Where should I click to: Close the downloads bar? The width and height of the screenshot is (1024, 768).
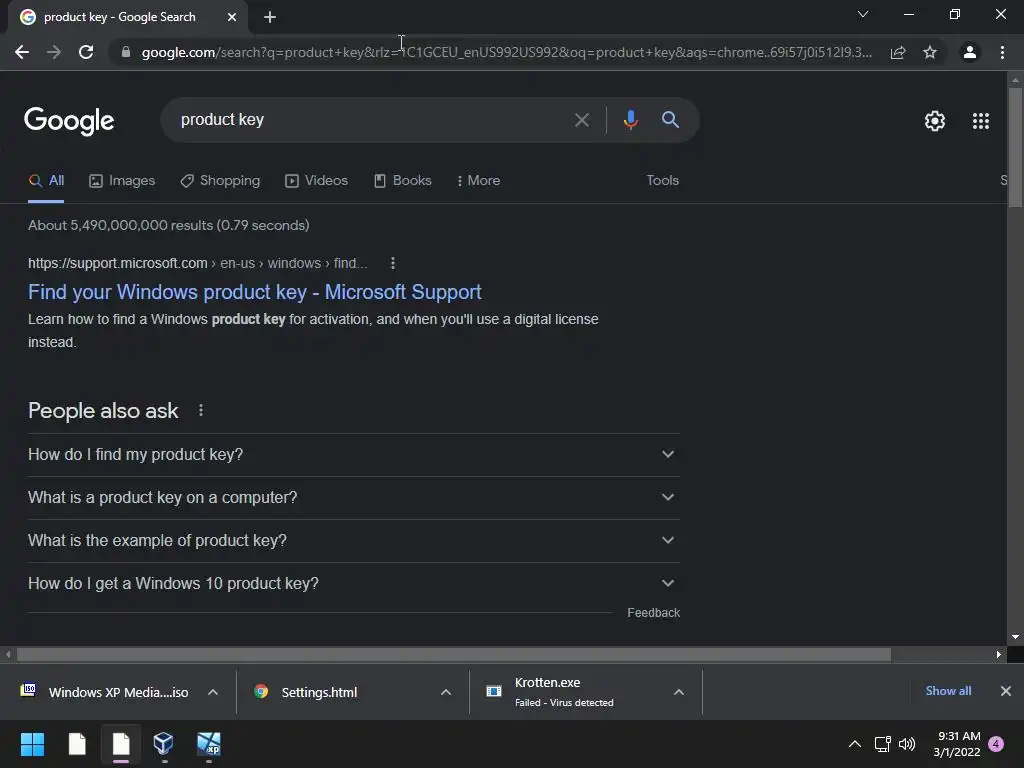pos(1006,691)
